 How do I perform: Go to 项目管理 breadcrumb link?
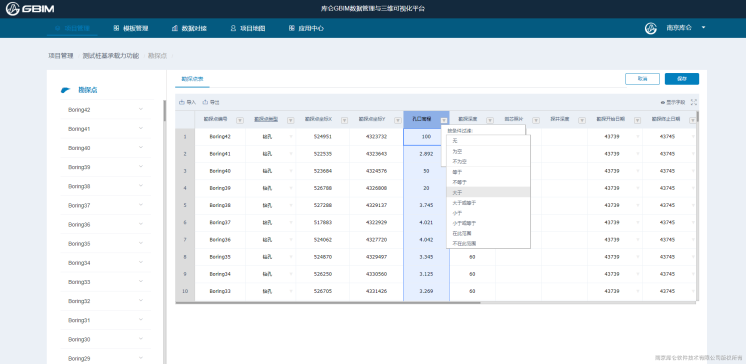click(x=61, y=56)
